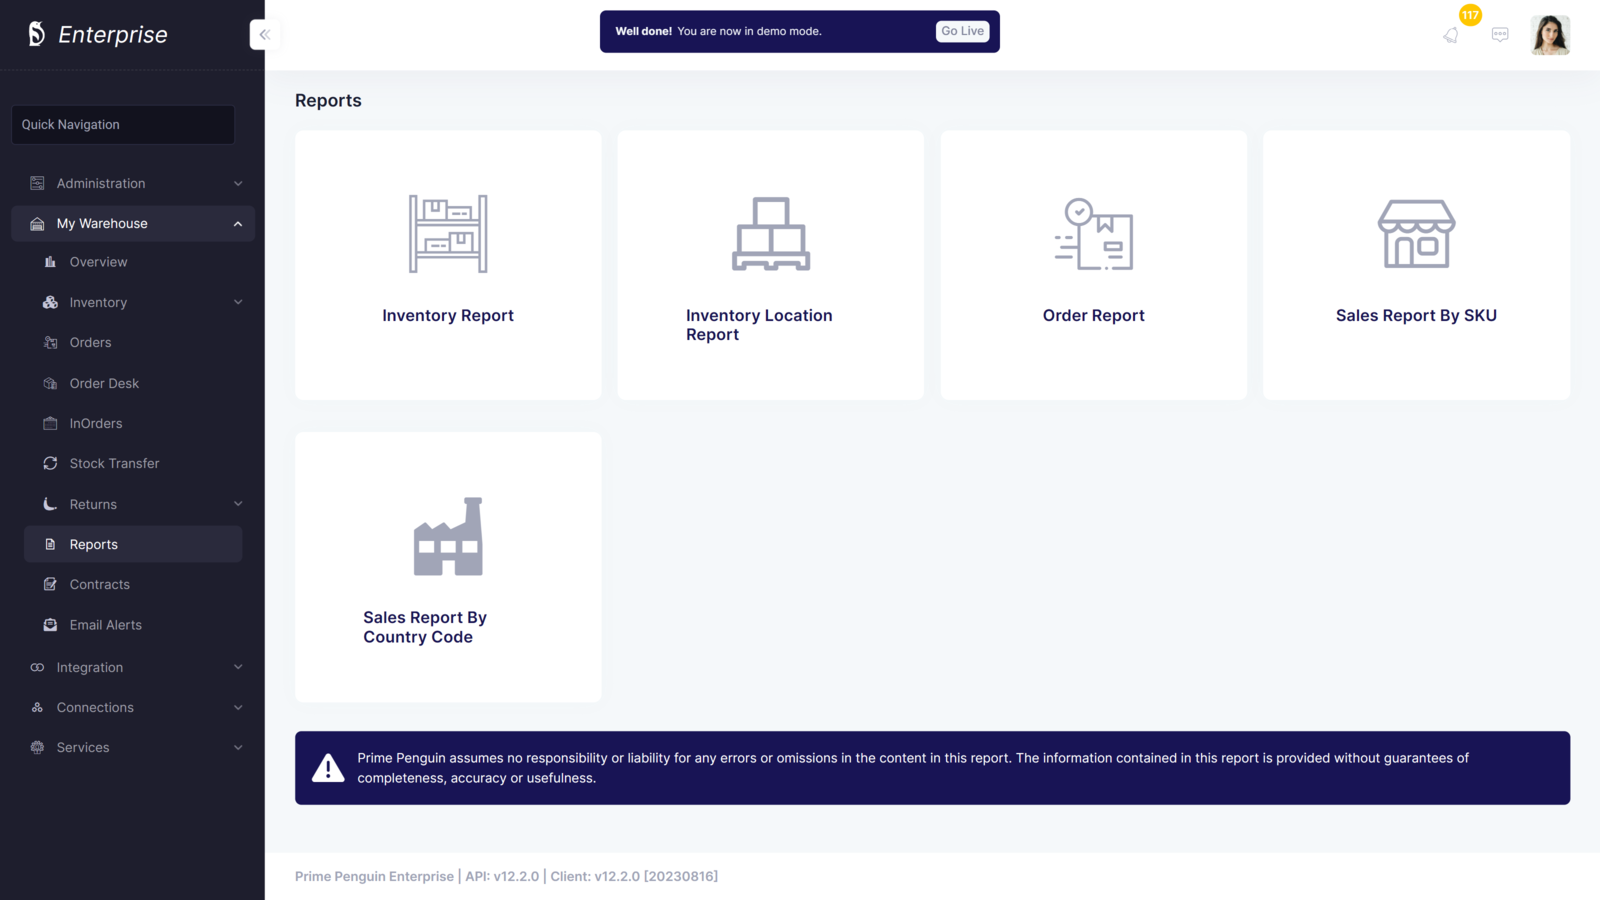Click the 'Prime Penguin Enterprise' footer text
This screenshot has width=1600, height=900.
click(x=374, y=877)
